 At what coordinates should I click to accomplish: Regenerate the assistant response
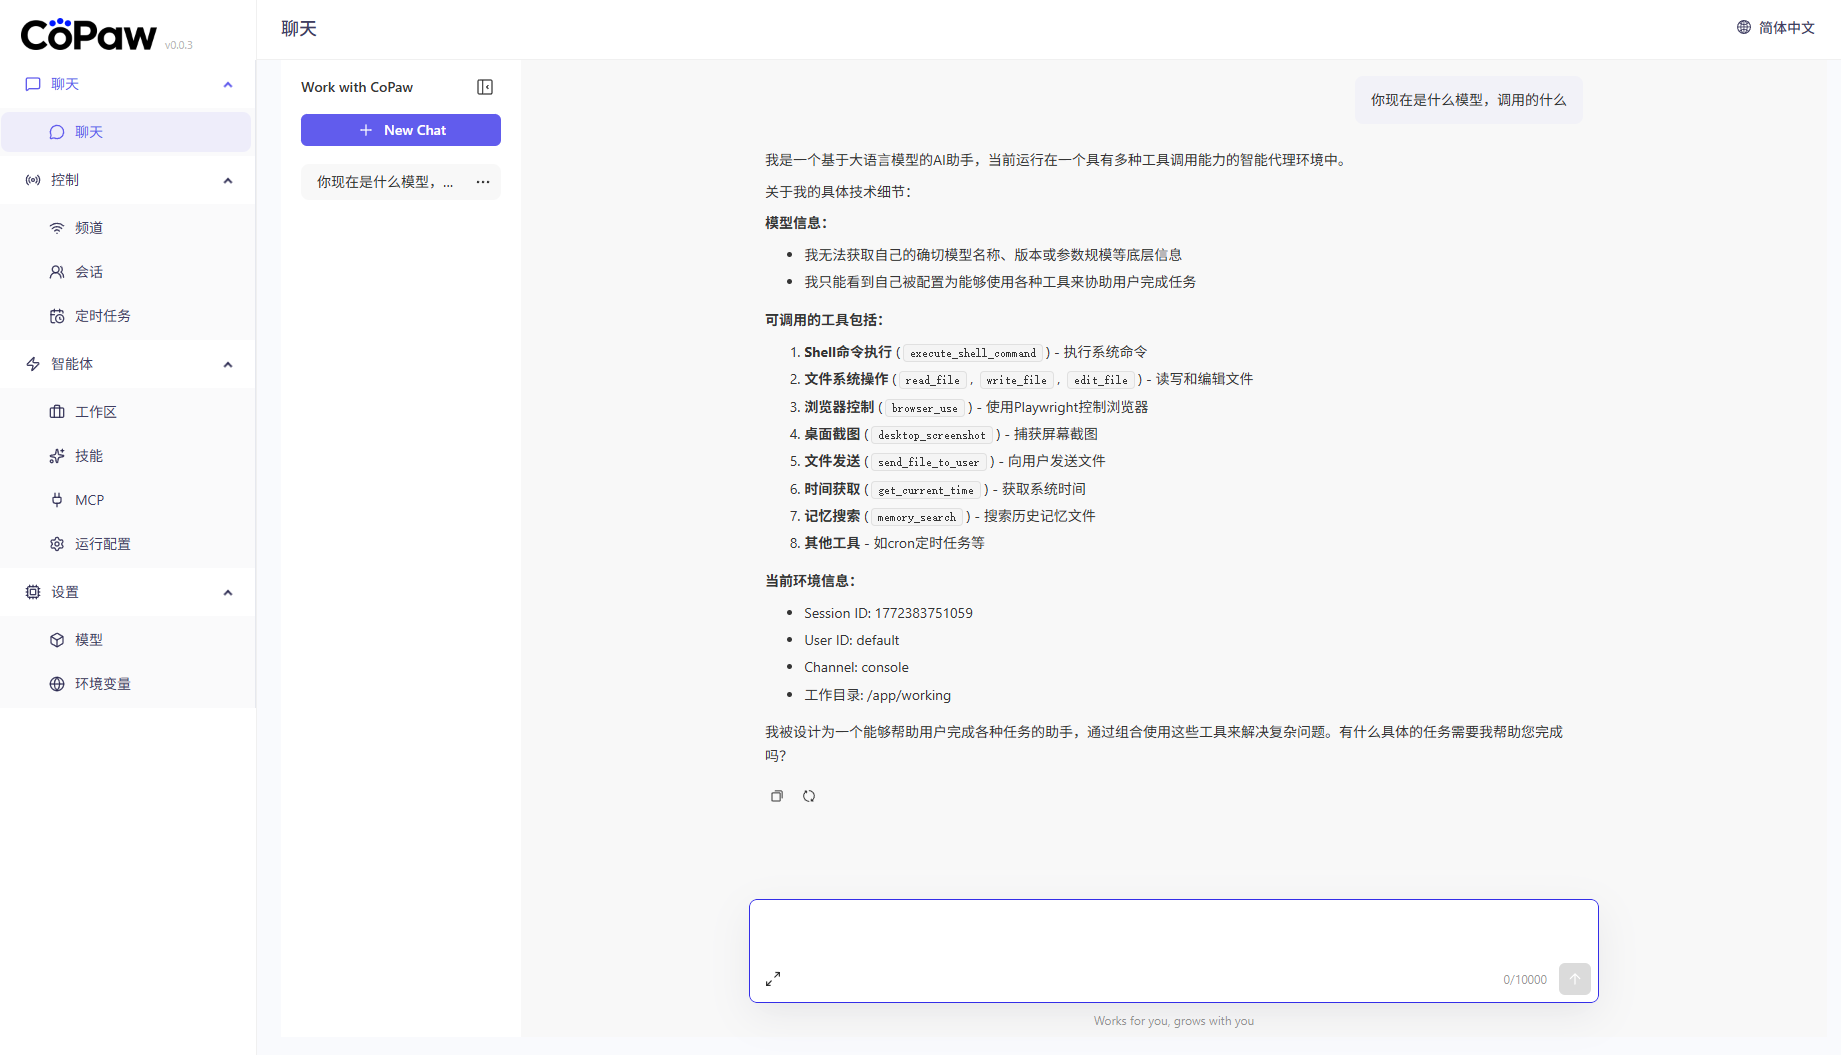809,796
